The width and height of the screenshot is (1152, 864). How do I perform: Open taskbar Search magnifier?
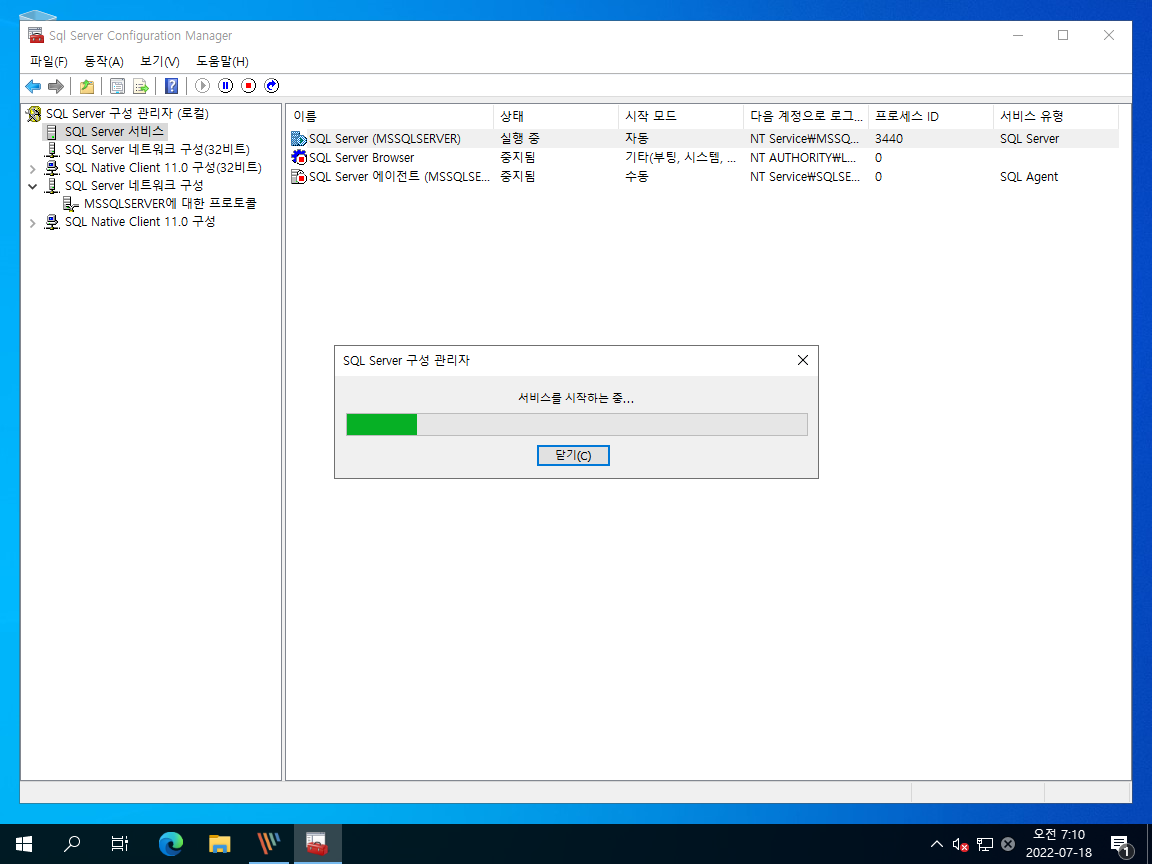pos(72,844)
